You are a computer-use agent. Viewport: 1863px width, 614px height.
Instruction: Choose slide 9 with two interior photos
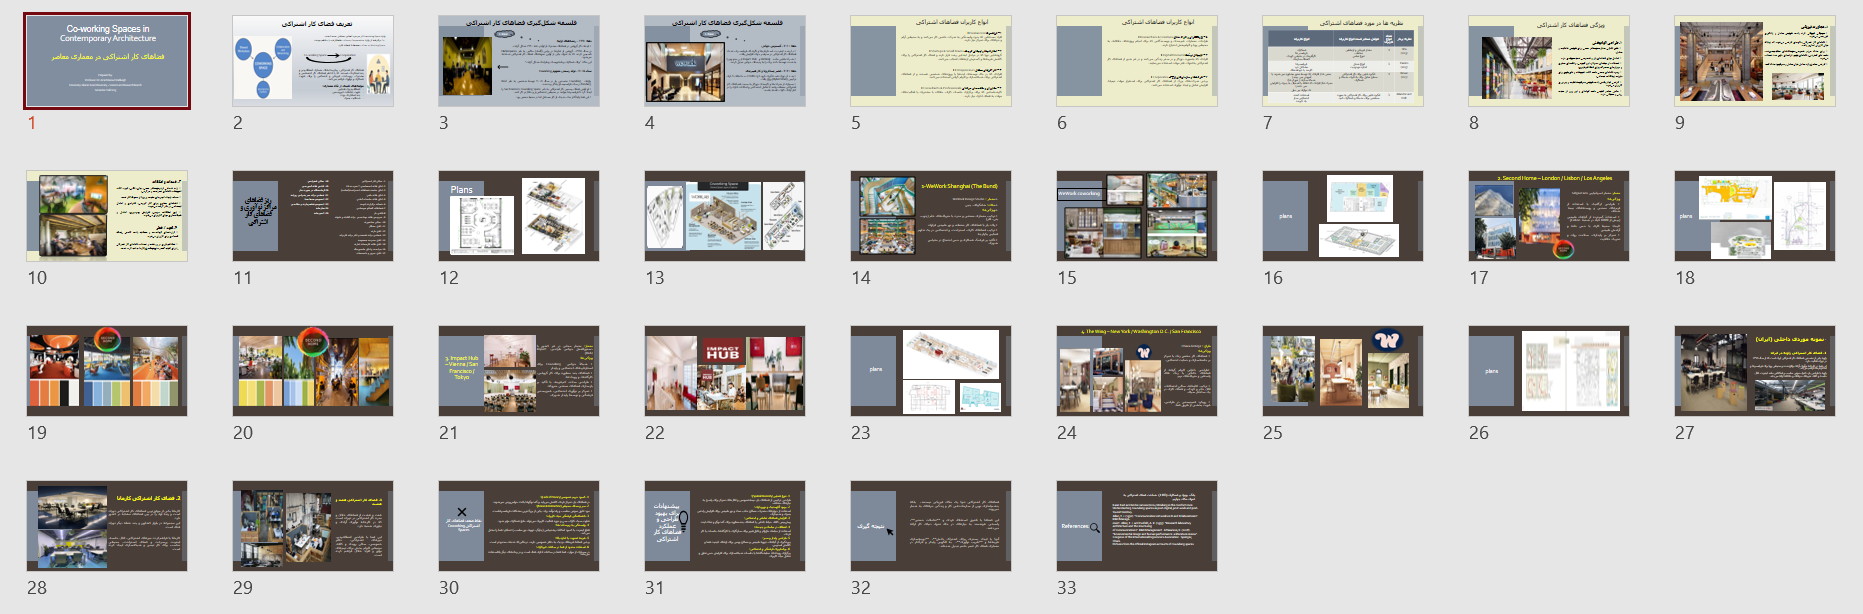(1755, 61)
